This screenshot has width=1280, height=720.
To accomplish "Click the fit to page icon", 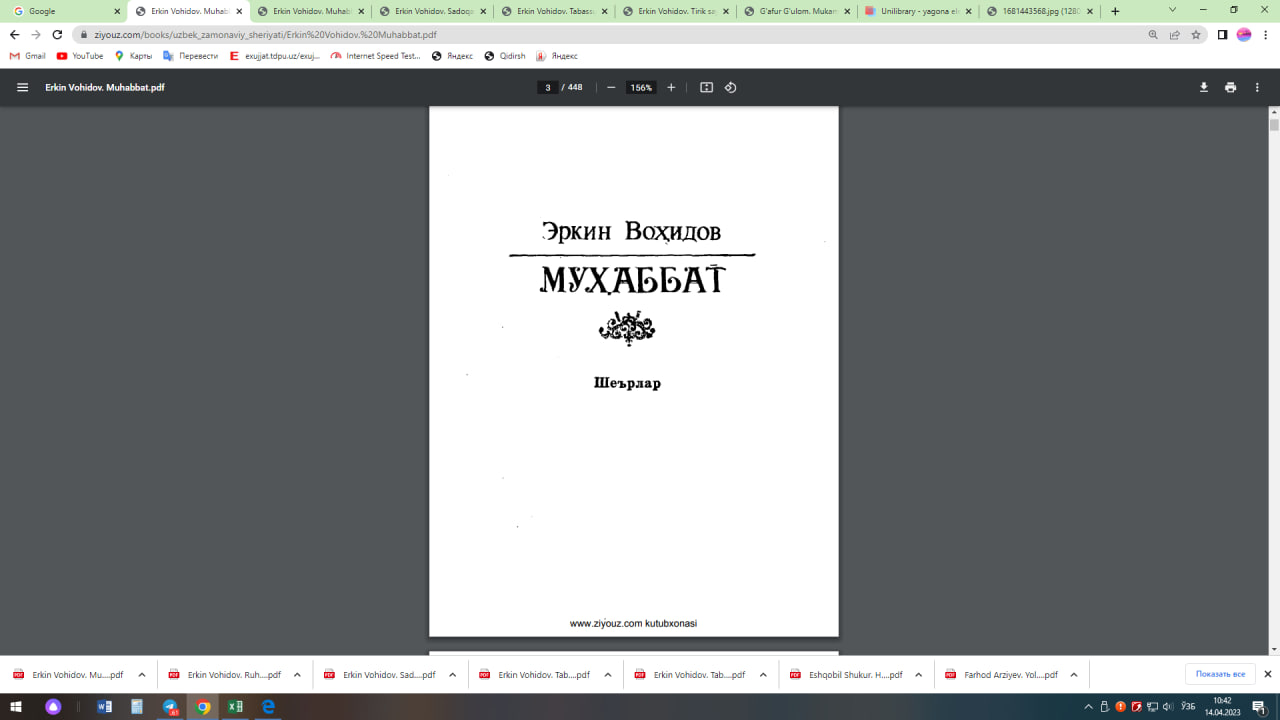I will (x=706, y=87).
